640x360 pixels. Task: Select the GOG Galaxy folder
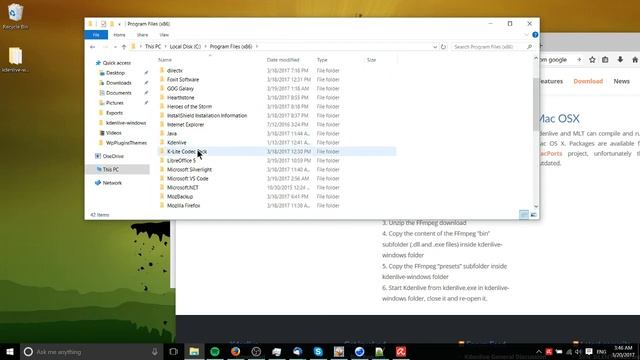click(x=180, y=89)
